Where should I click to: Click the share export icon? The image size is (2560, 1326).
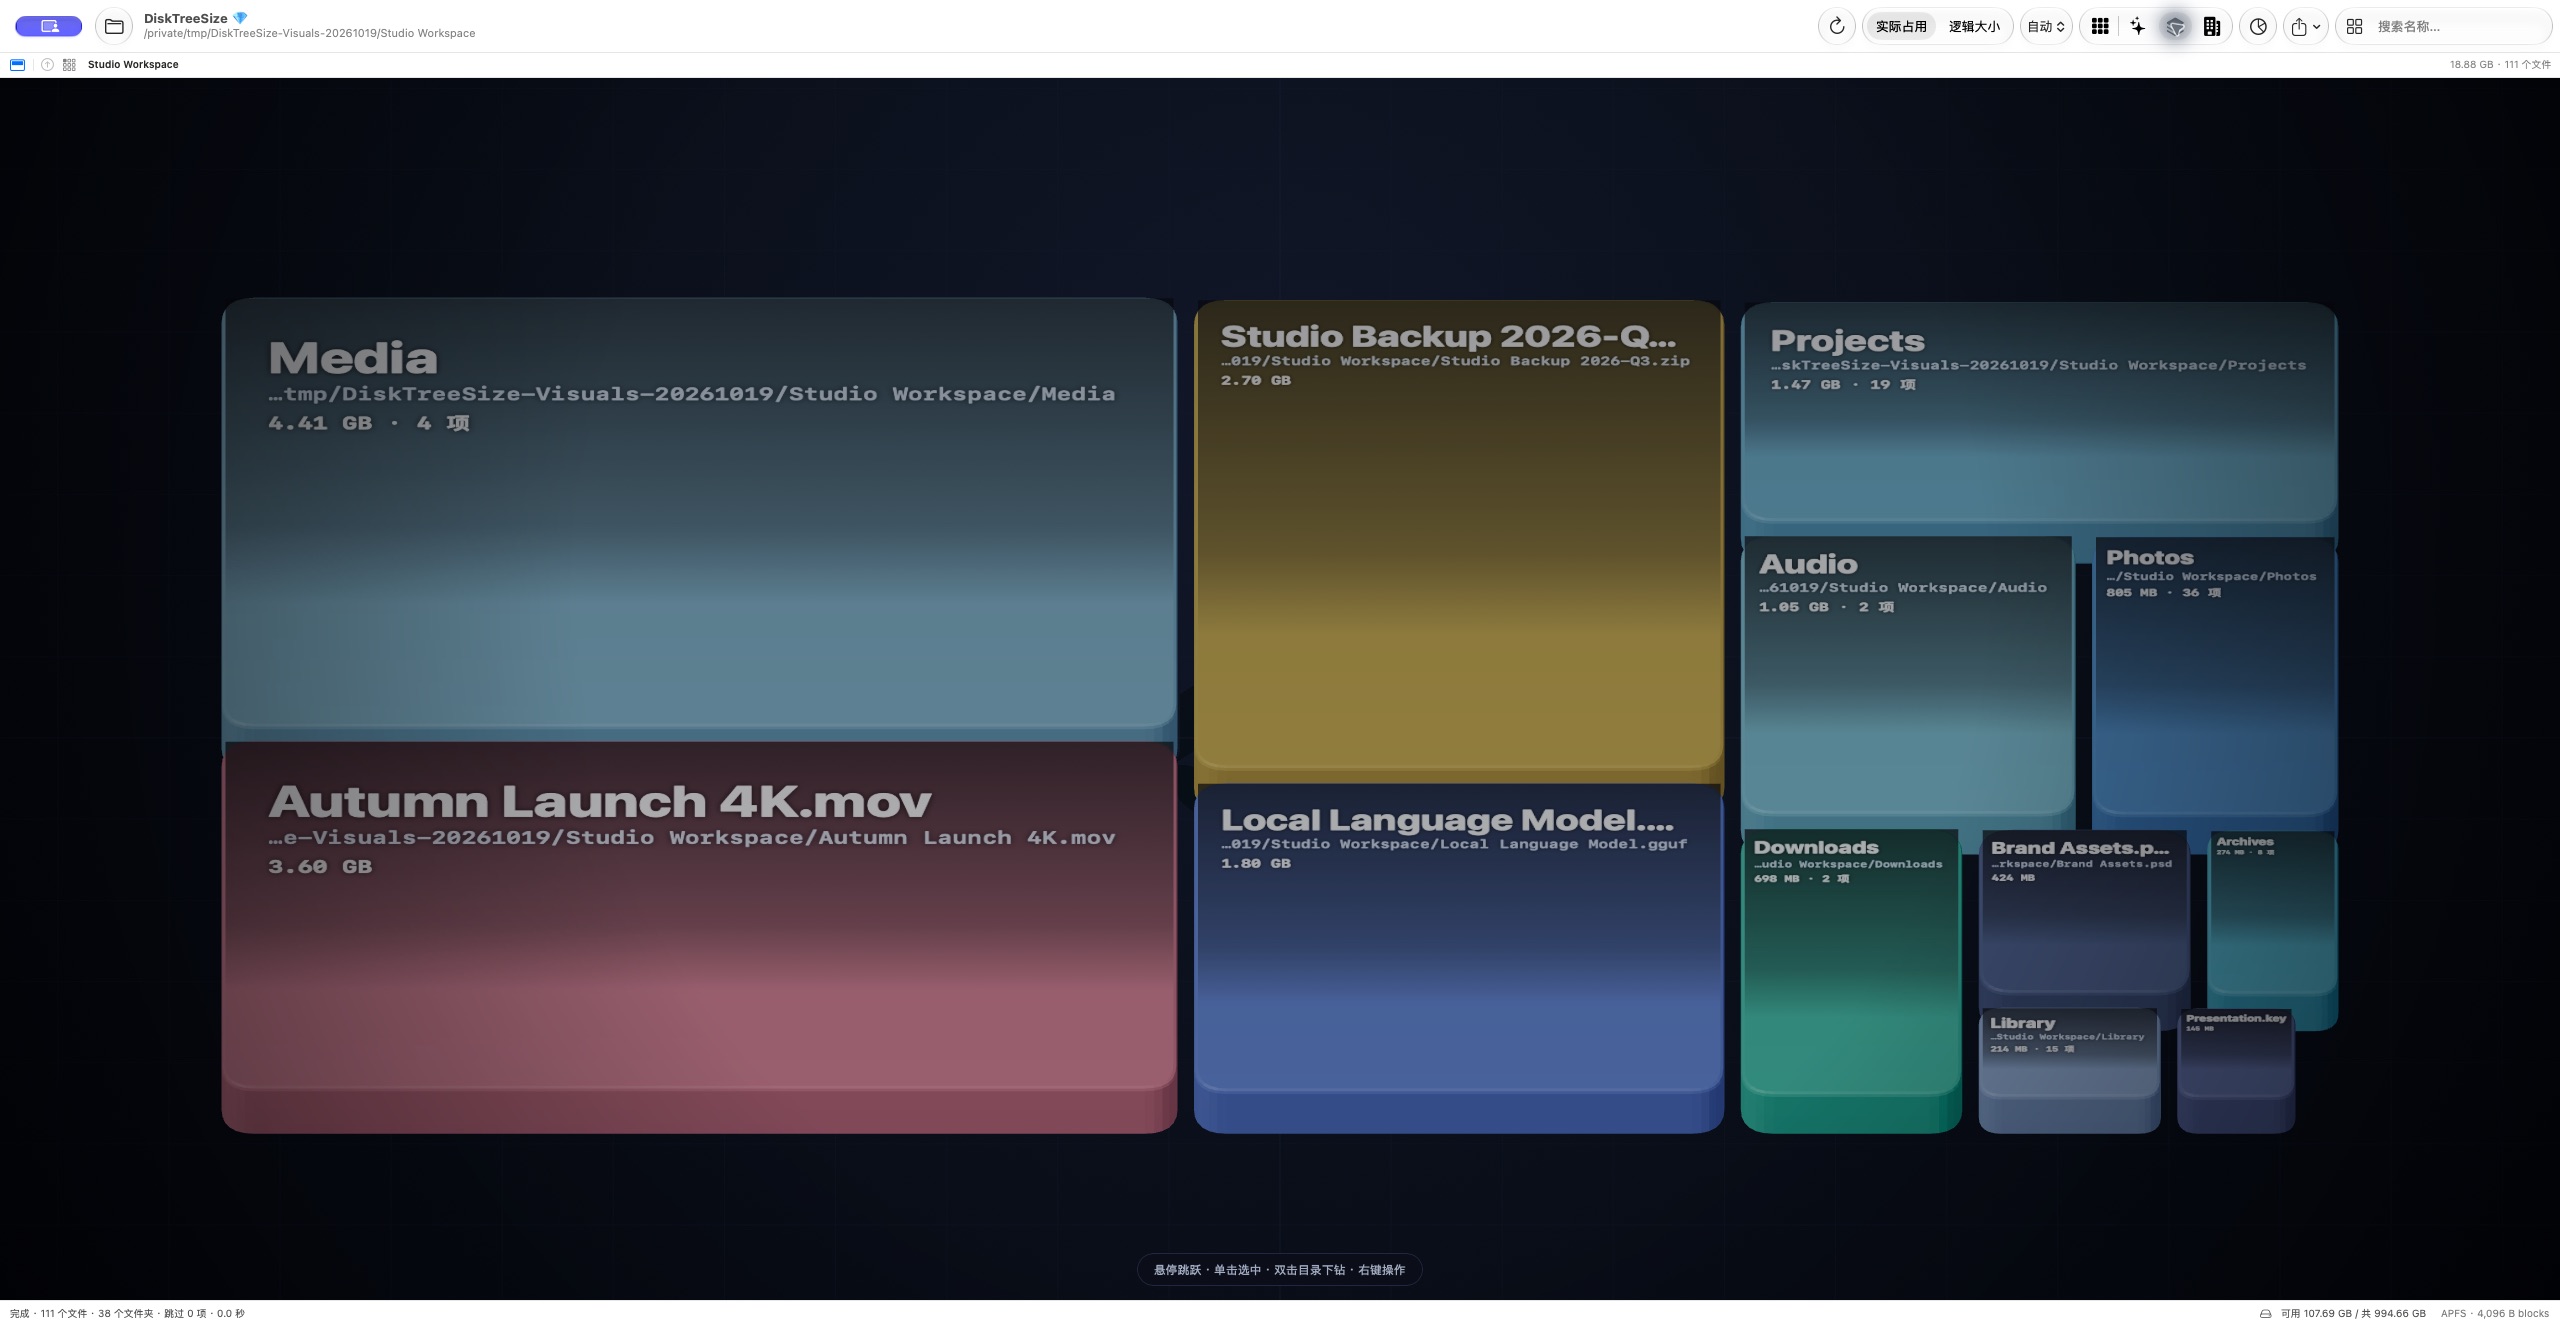tap(2299, 27)
